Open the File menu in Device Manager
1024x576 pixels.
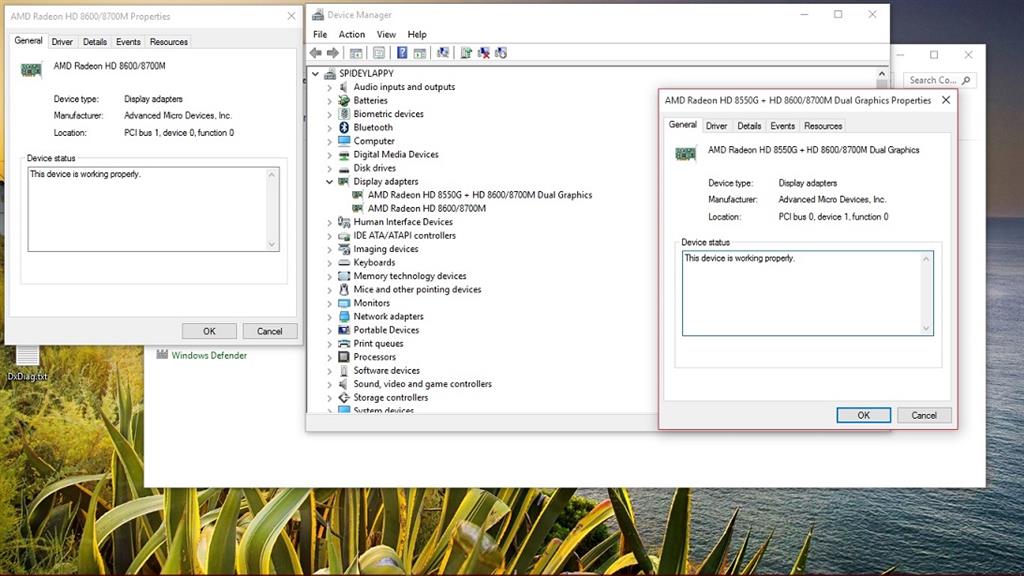point(320,34)
